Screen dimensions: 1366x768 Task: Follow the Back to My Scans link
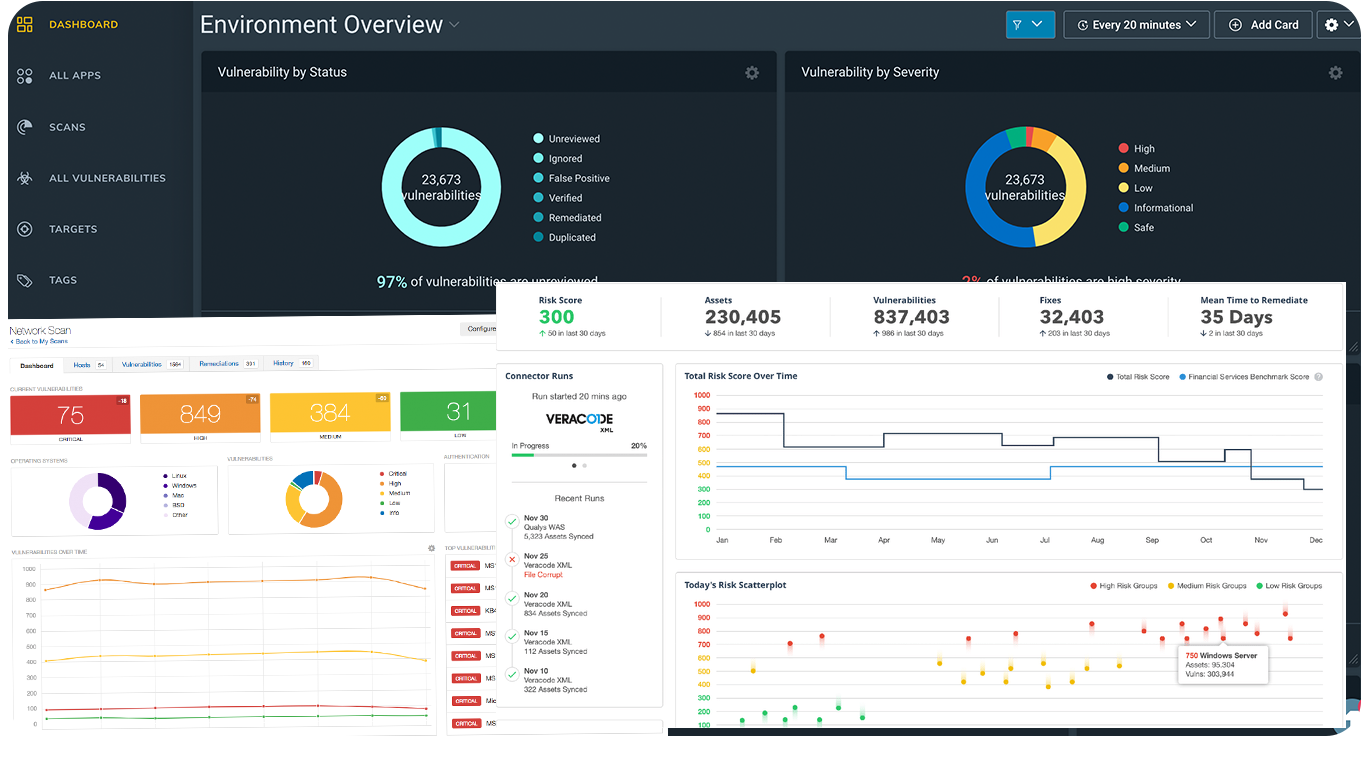41,342
